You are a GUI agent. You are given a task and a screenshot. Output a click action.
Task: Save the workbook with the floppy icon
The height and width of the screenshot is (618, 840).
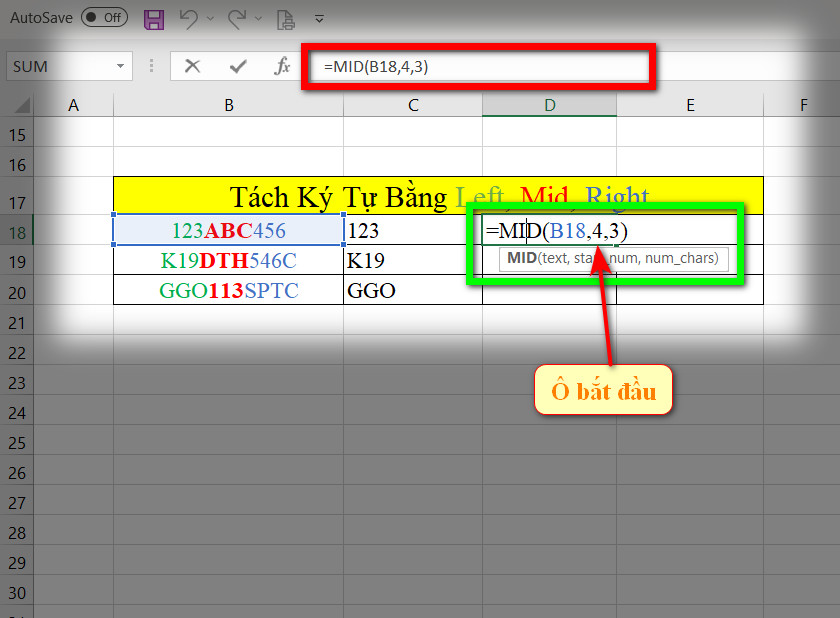[154, 19]
